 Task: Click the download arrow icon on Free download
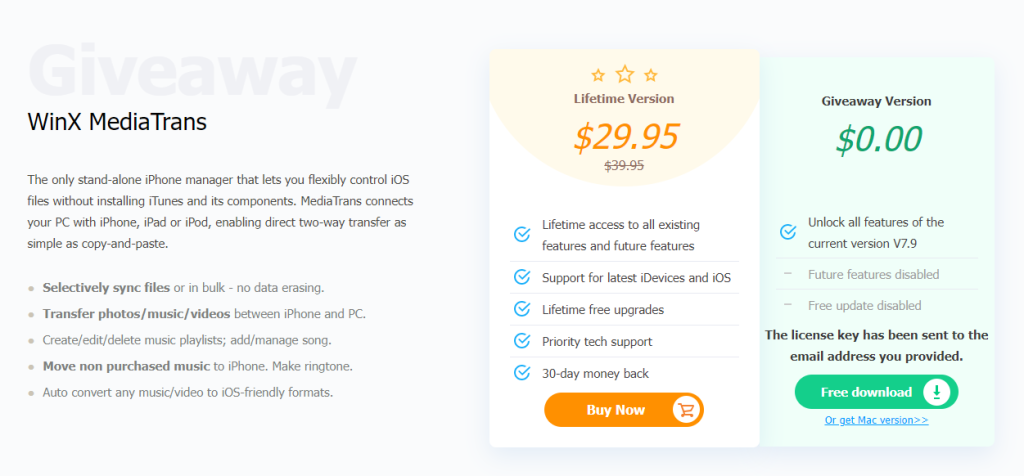click(936, 392)
